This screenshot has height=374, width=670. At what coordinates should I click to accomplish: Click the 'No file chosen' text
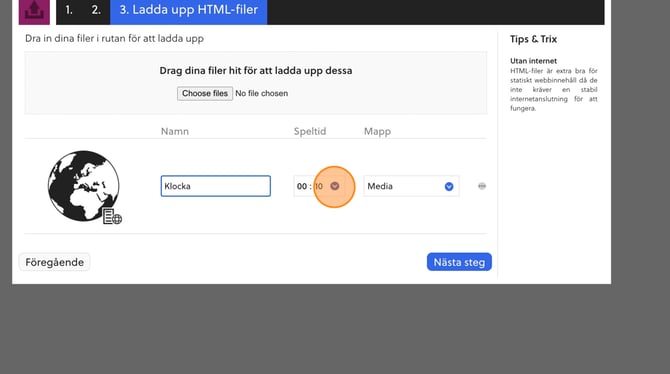point(262,93)
